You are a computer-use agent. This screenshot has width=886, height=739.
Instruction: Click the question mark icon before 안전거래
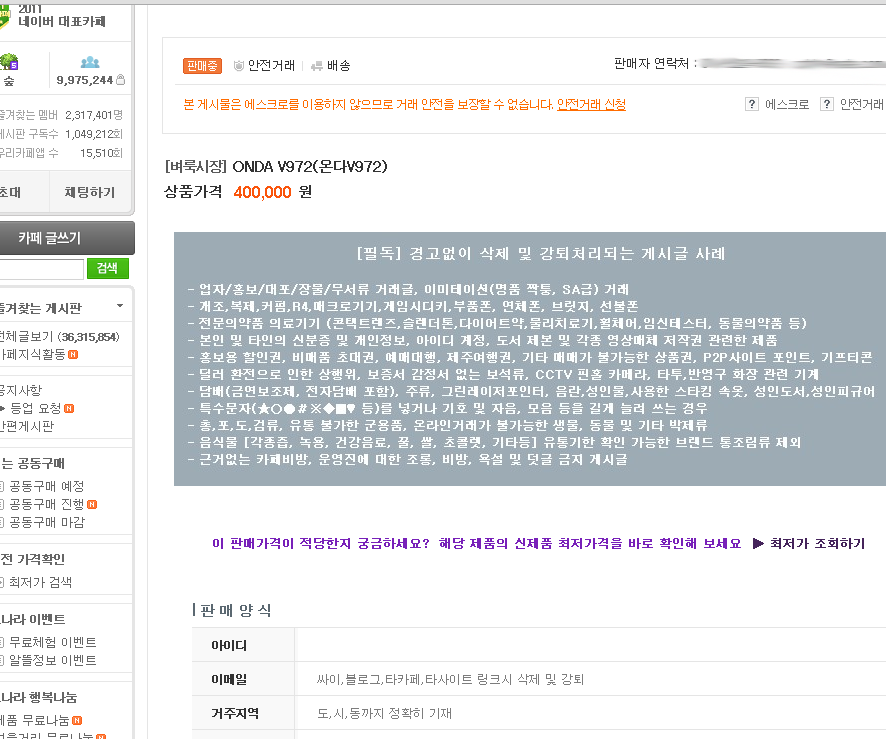point(827,104)
